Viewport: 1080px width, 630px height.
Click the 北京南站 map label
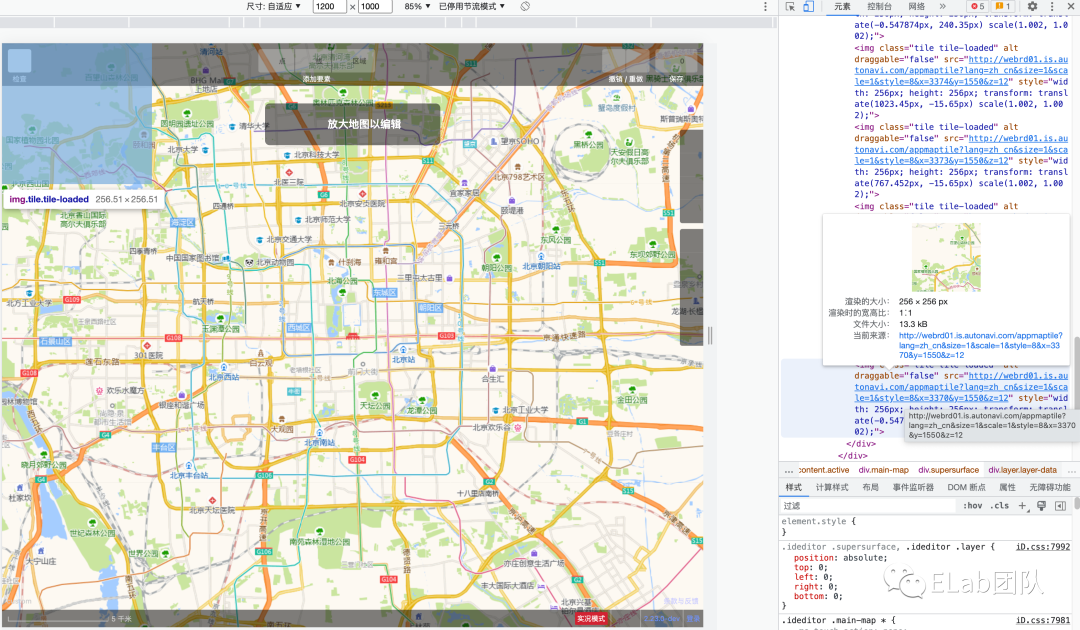click(320, 442)
